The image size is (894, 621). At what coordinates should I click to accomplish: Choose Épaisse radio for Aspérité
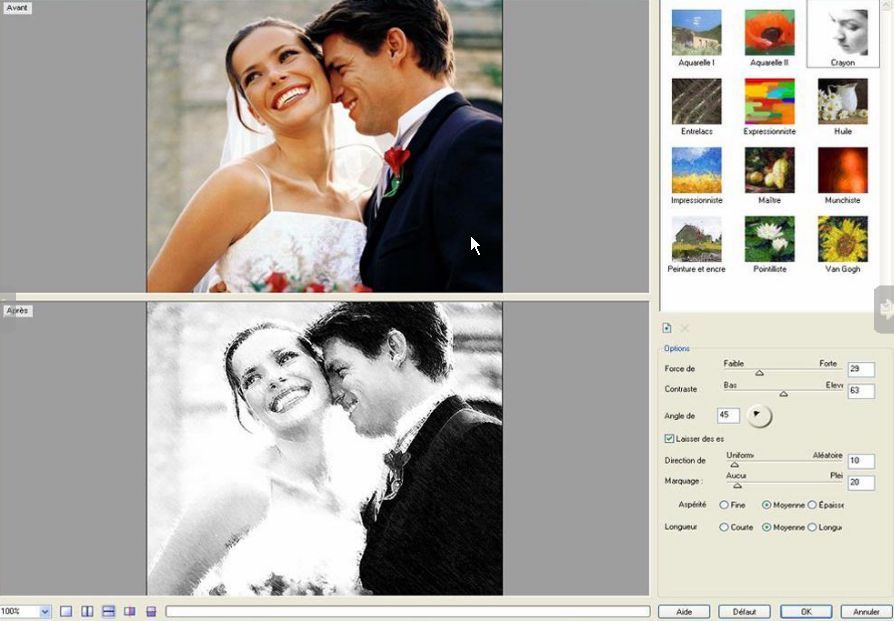812,505
